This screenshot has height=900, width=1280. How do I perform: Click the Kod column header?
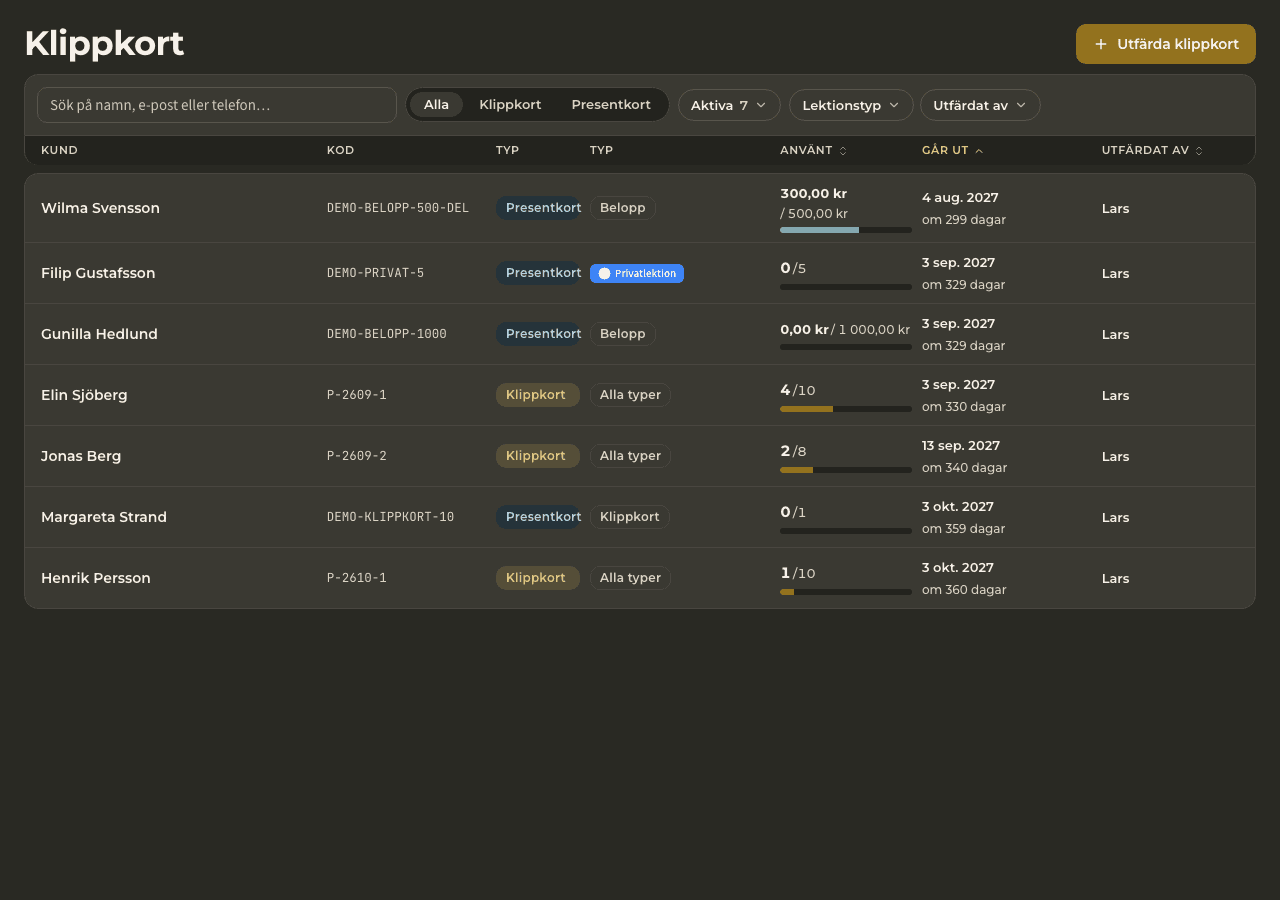click(340, 151)
